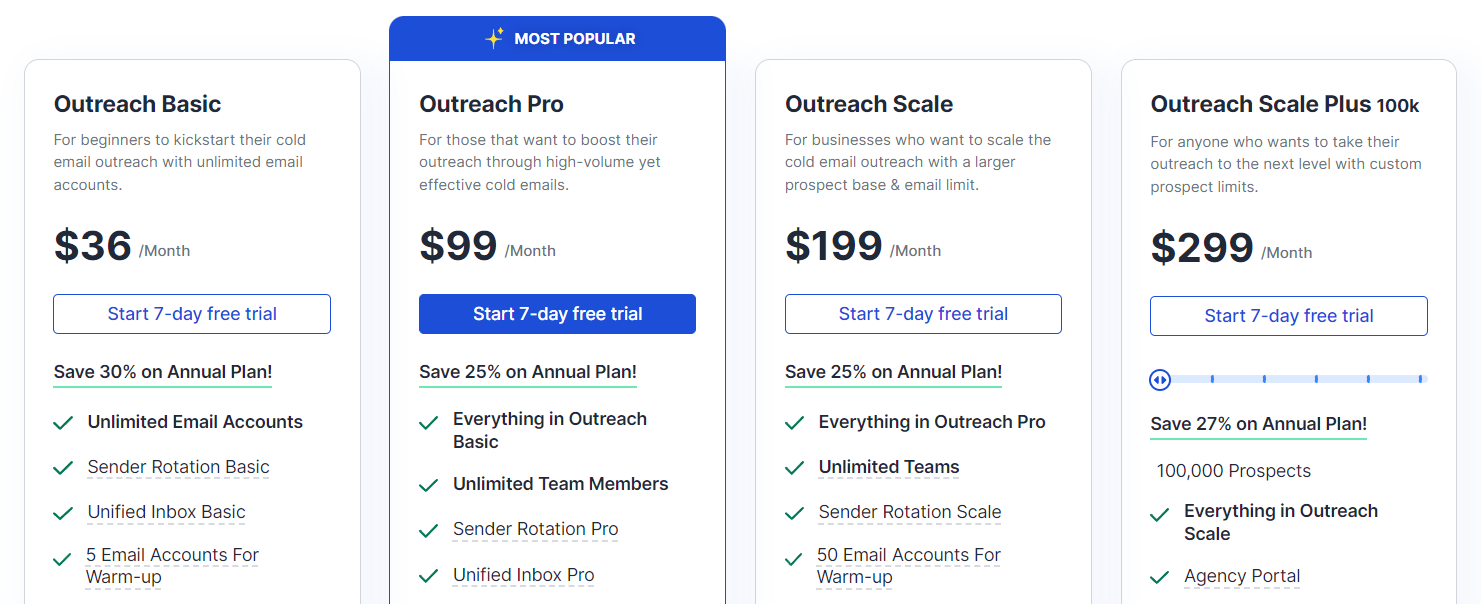
Task: Open the Unified Inbox Basic link
Action: (x=166, y=512)
